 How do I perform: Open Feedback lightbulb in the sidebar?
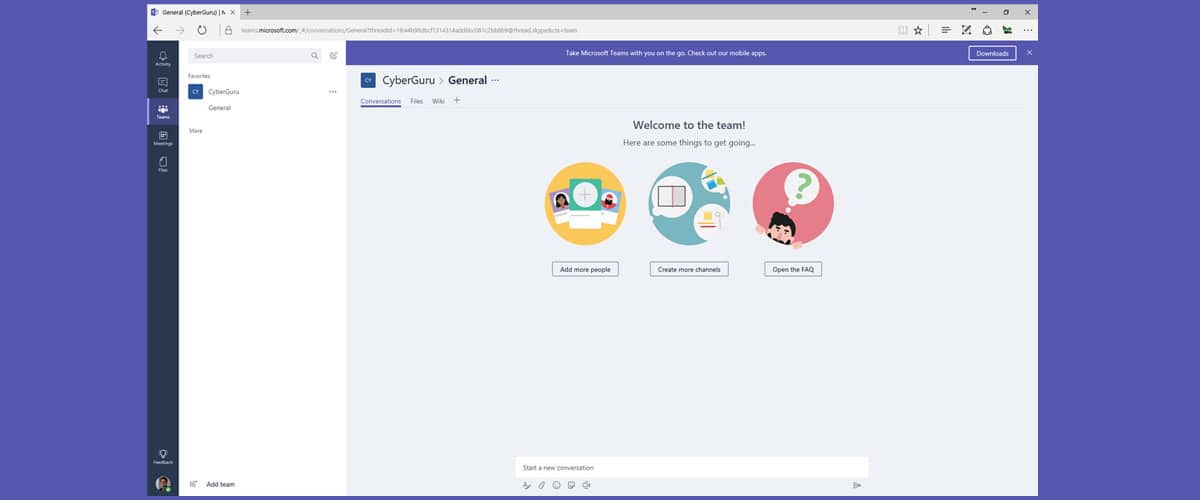163,456
